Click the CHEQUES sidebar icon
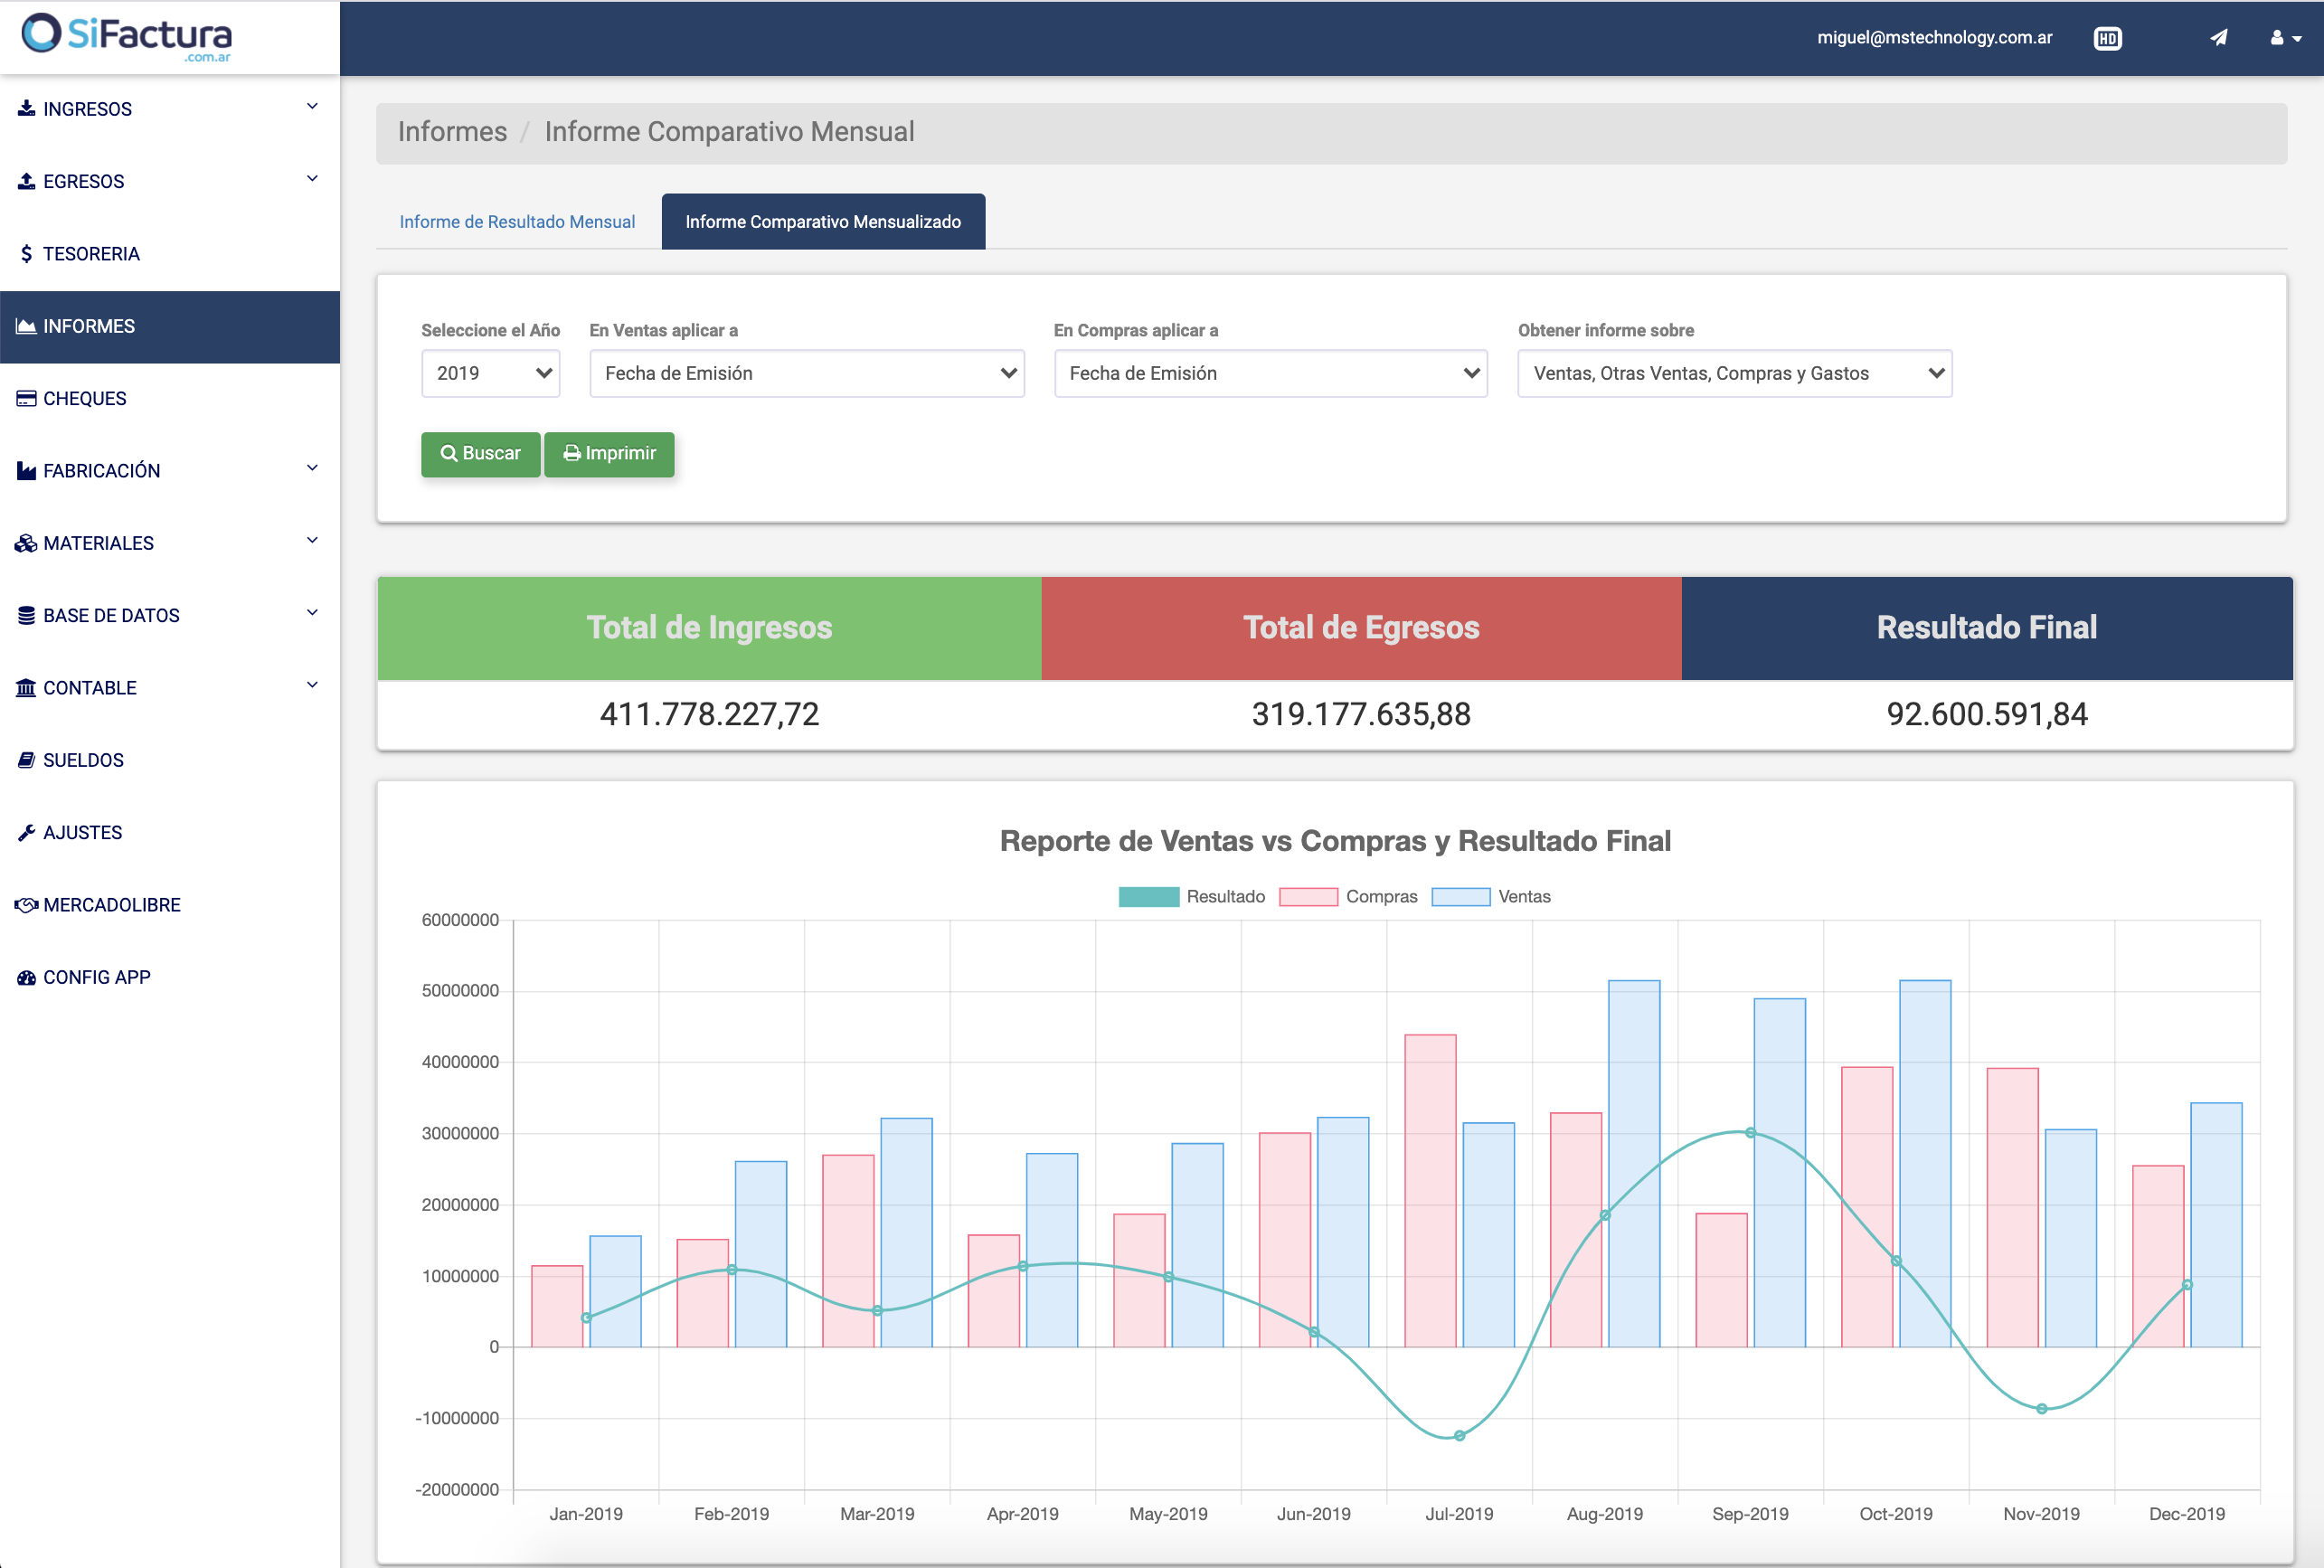Image resolution: width=2324 pixels, height=1568 pixels. point(26,398)
